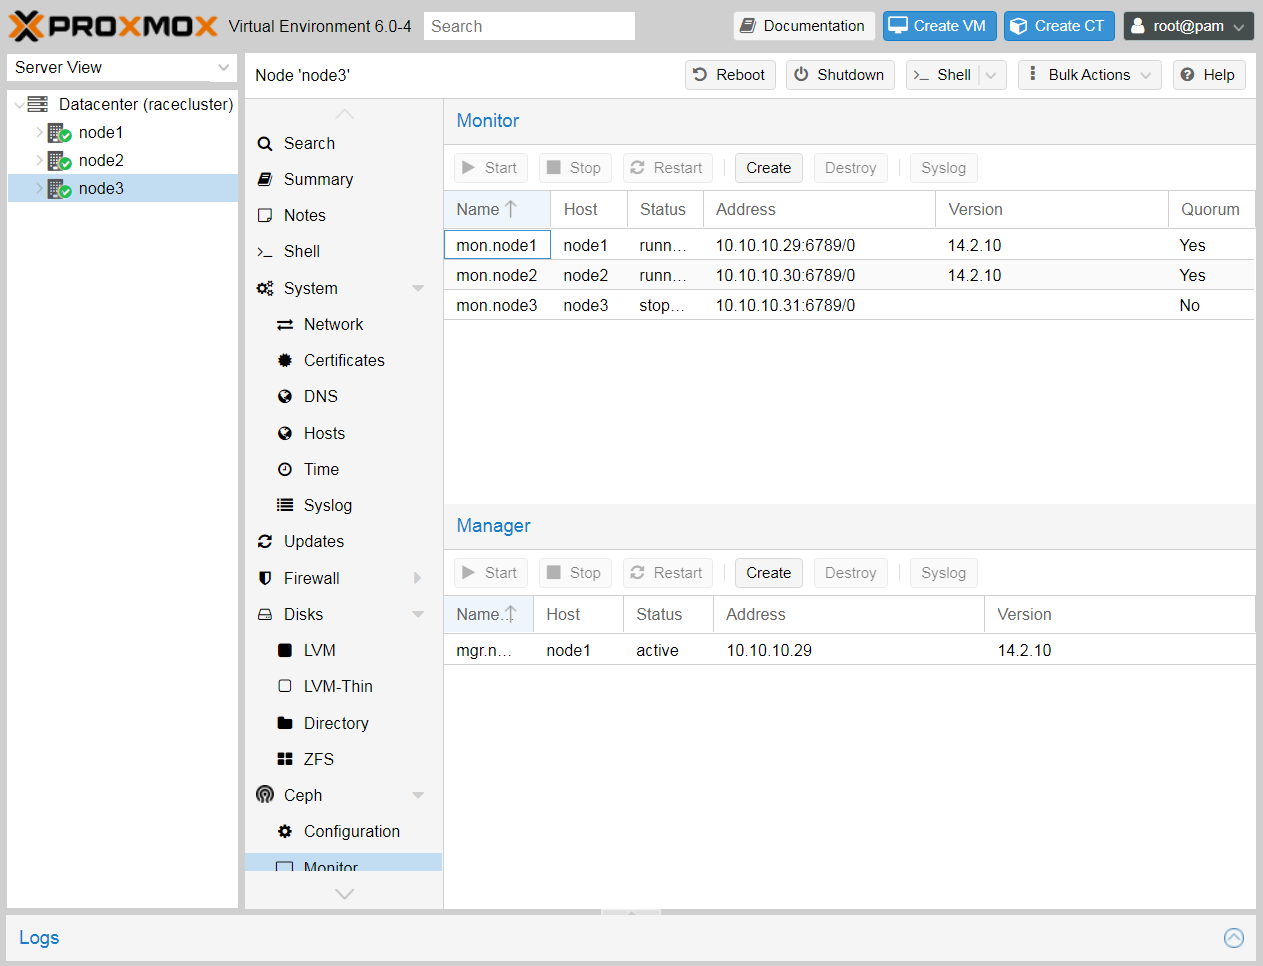The width and height of the screenshot is (1263, 966).
Task: Open the Summary menu item
Action: (344, 180)
